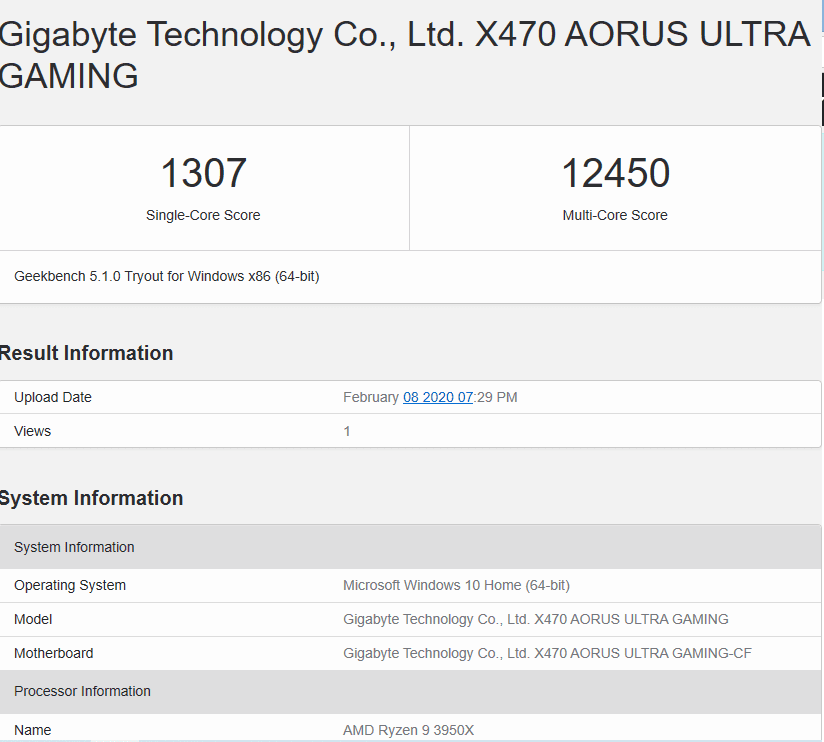Click the large 'System Information' section heading
Viewport: 824px width, 742px height.
point(91,498)
